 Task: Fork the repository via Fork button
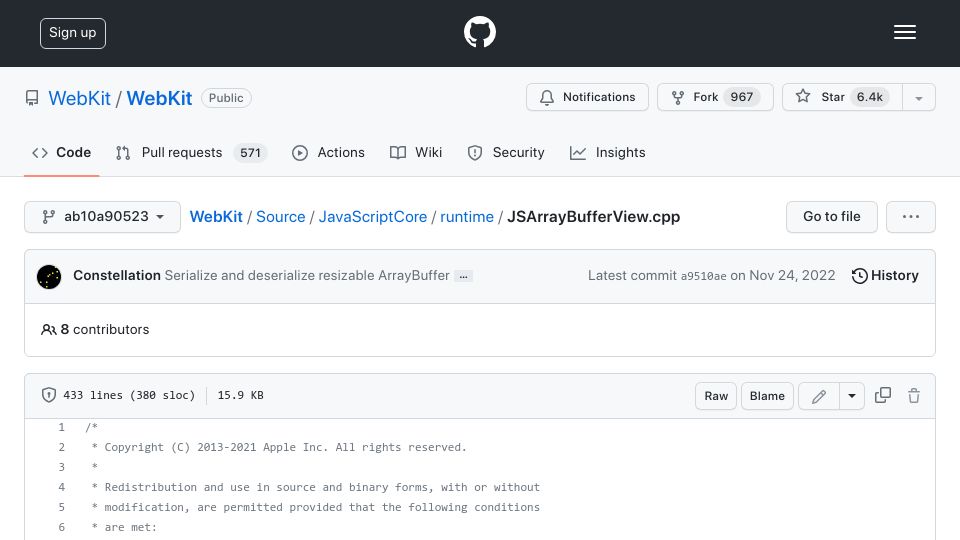click(x=715, y=97)
